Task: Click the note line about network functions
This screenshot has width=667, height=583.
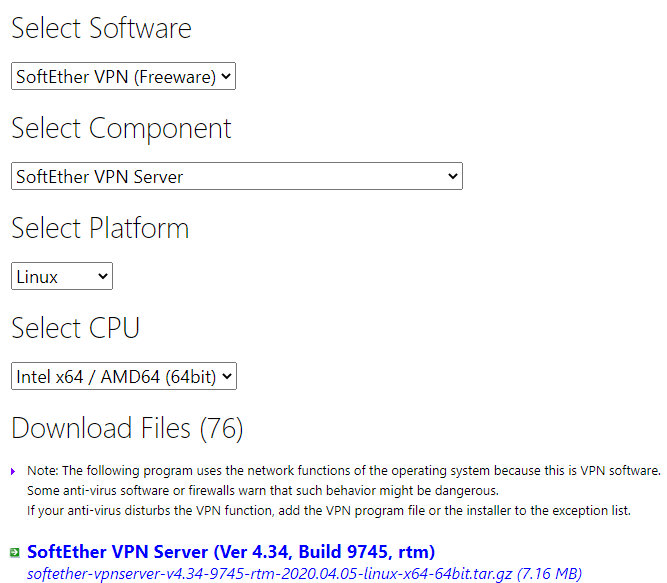Action: coord(344,471)
